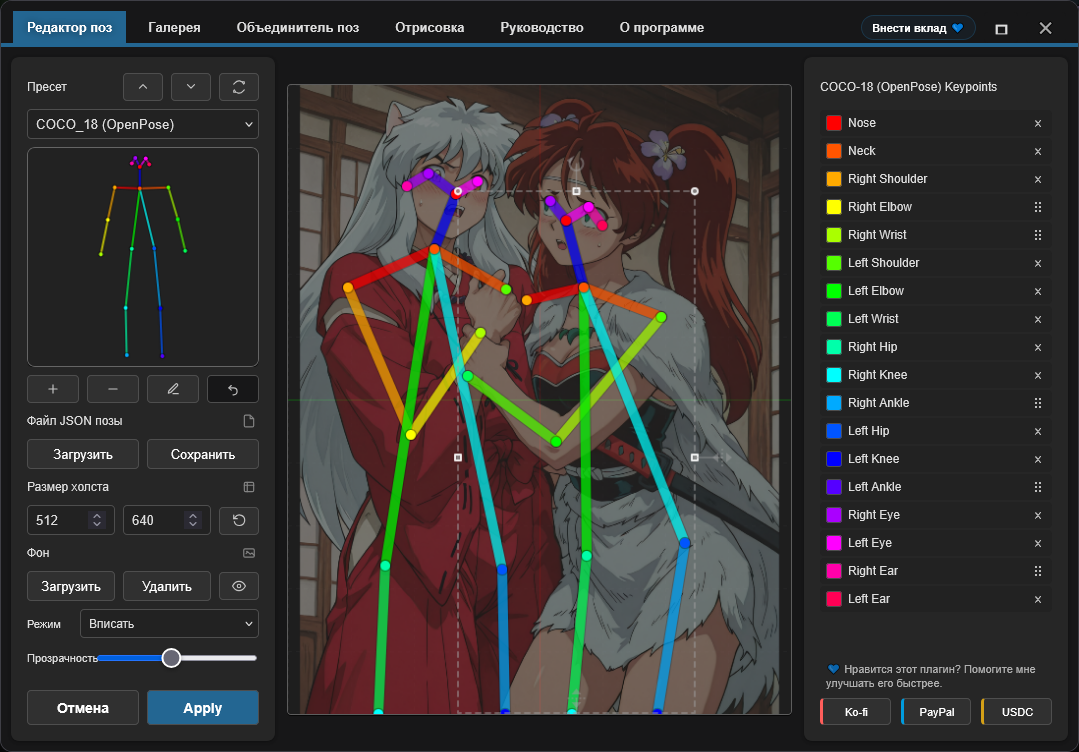The height and width of the screenshot is (752, 1079).
Task: Click the Left Ankle drag handle dots
Action: click(1038, 487)
